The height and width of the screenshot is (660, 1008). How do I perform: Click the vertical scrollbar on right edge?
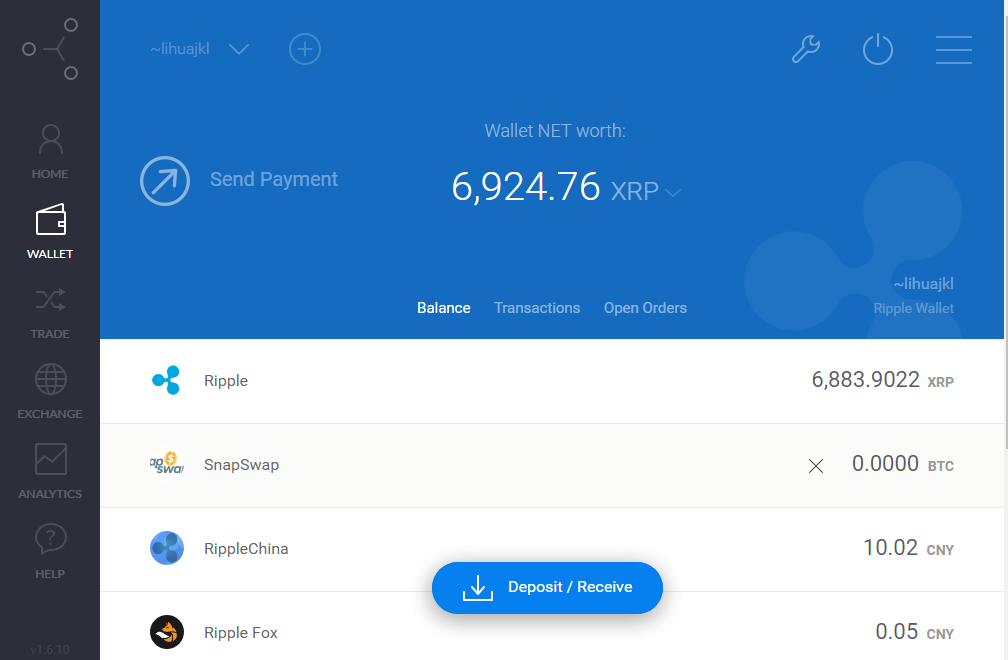pyautogui.click(x=1005, y=231)
